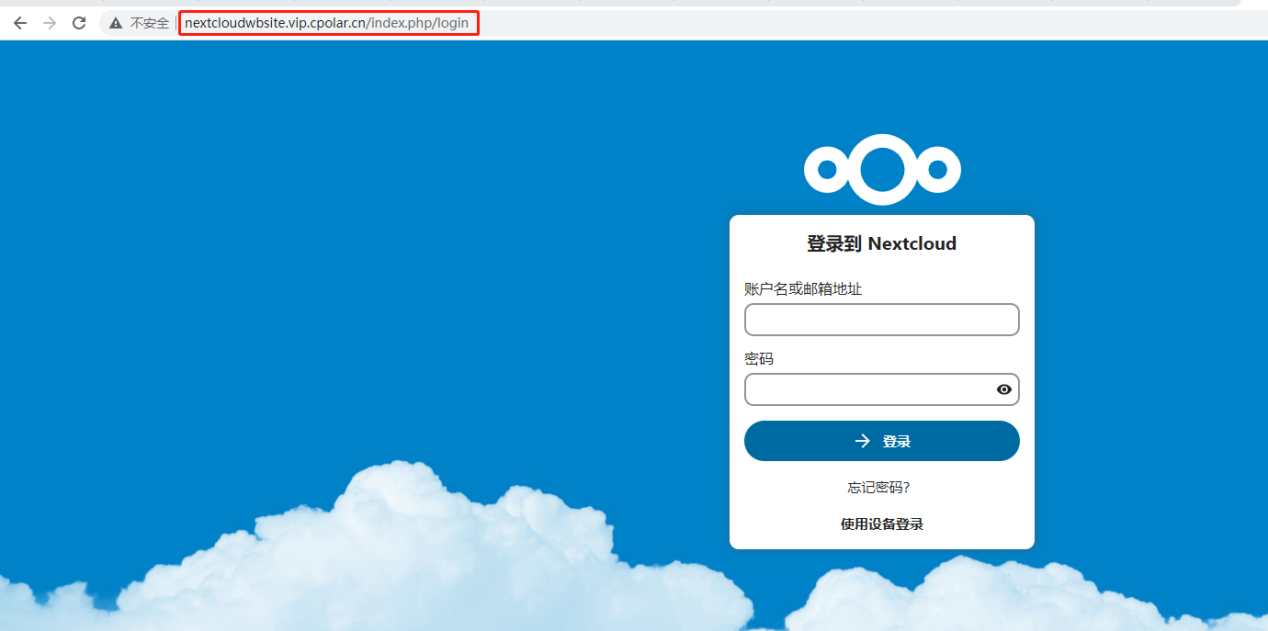This screenshot has height=631, width=1268.
Task: Click the arrow icon inside the login button
Action: click(x=862, y=440)
